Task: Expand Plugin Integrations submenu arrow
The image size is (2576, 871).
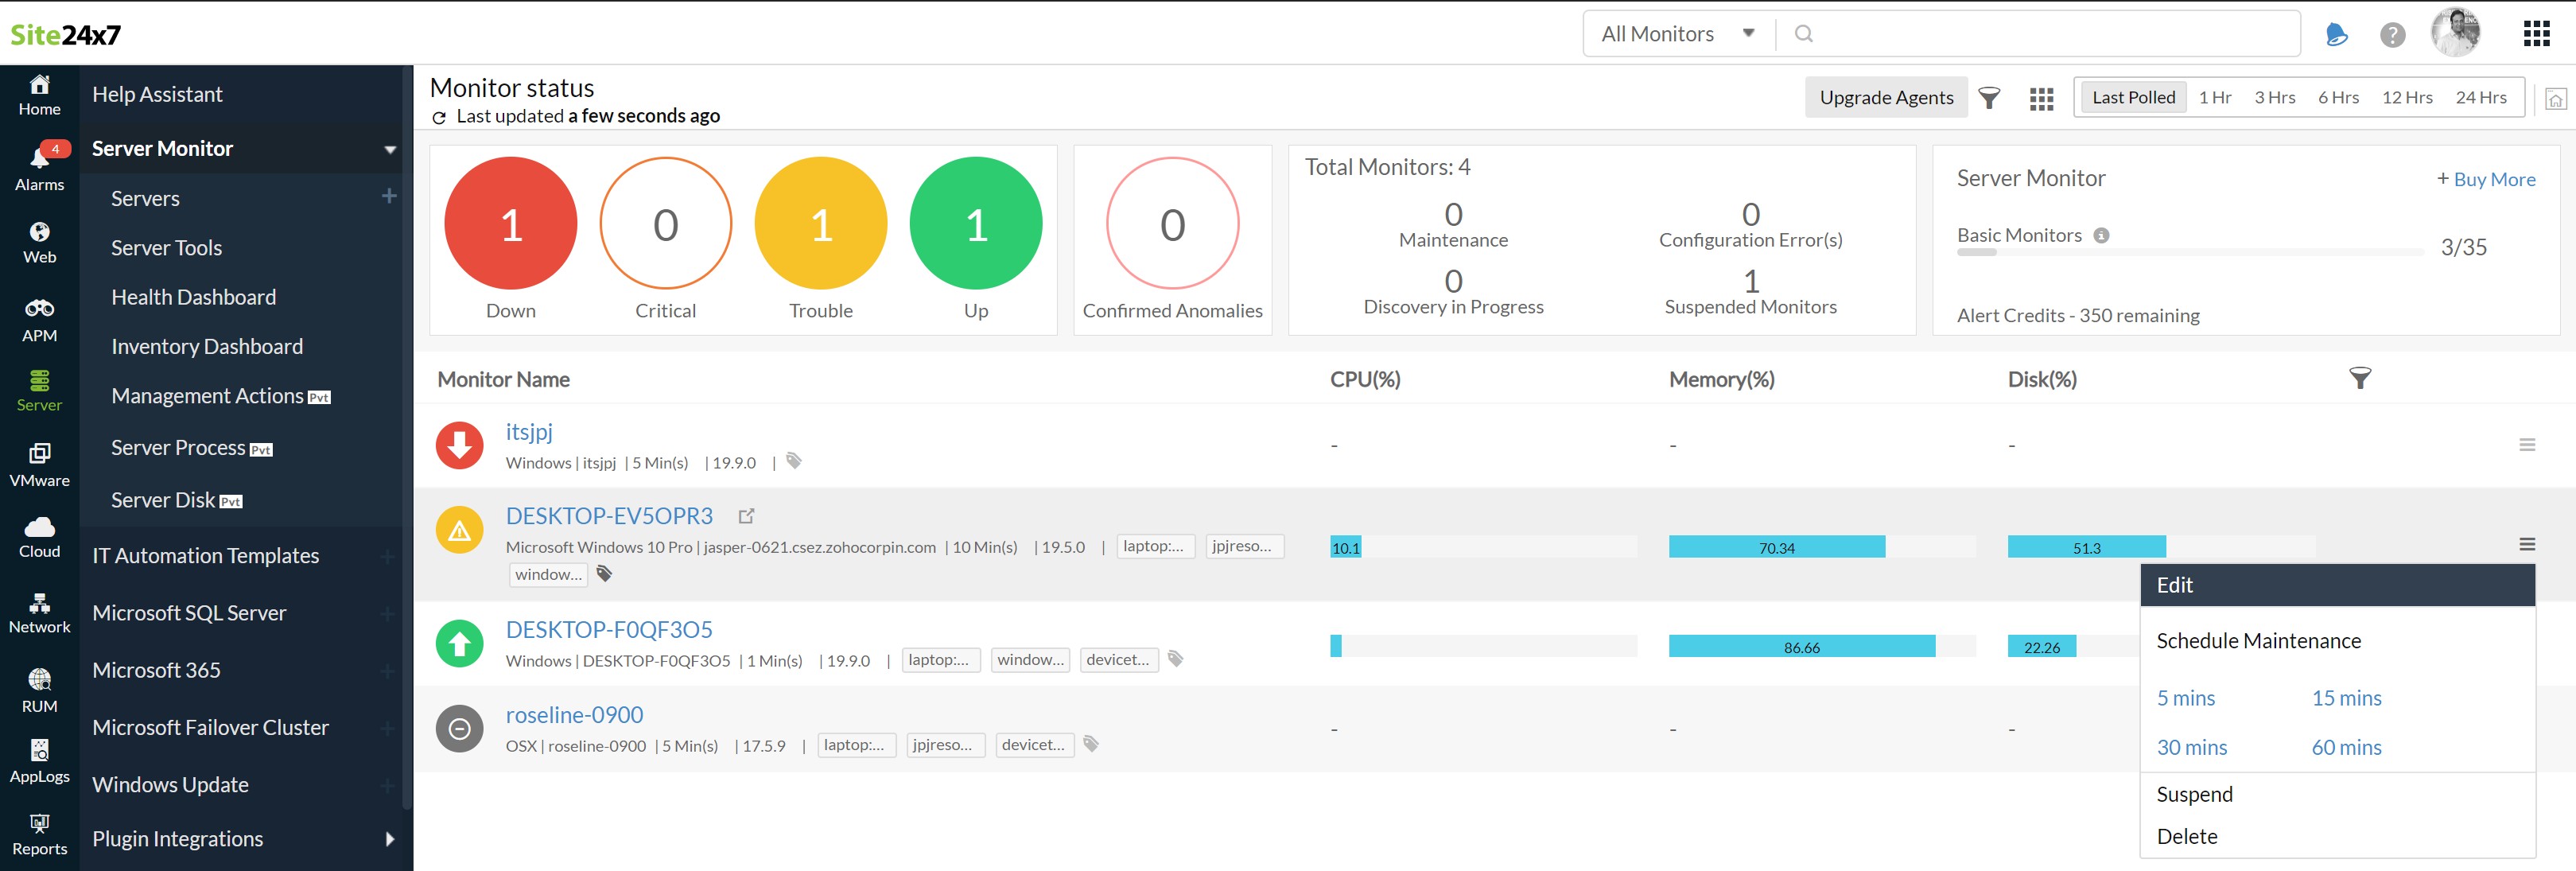Action: [x=390, y=839]
